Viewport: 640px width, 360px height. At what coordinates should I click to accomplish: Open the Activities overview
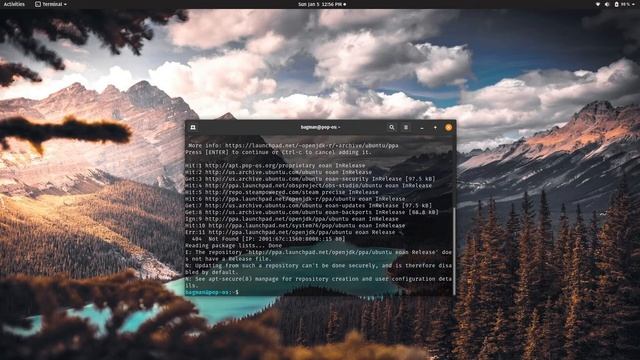click(x=14, y=4)
